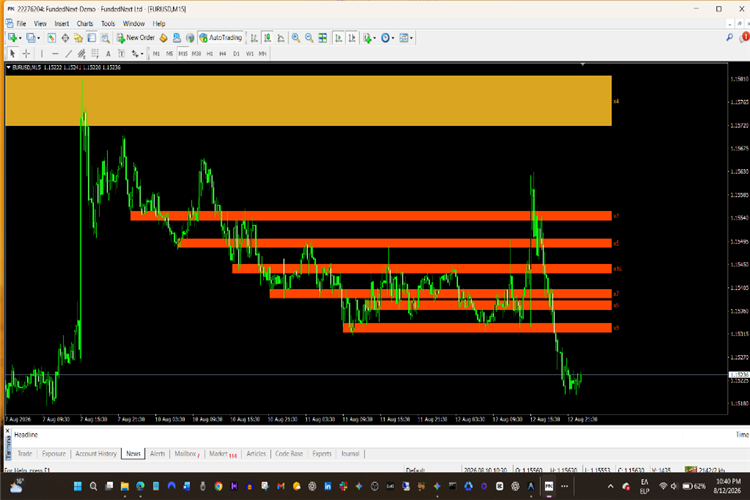Screen dimensions: 750x500
Task: Open the Indicators list icon
Action: tap(367, 38)
